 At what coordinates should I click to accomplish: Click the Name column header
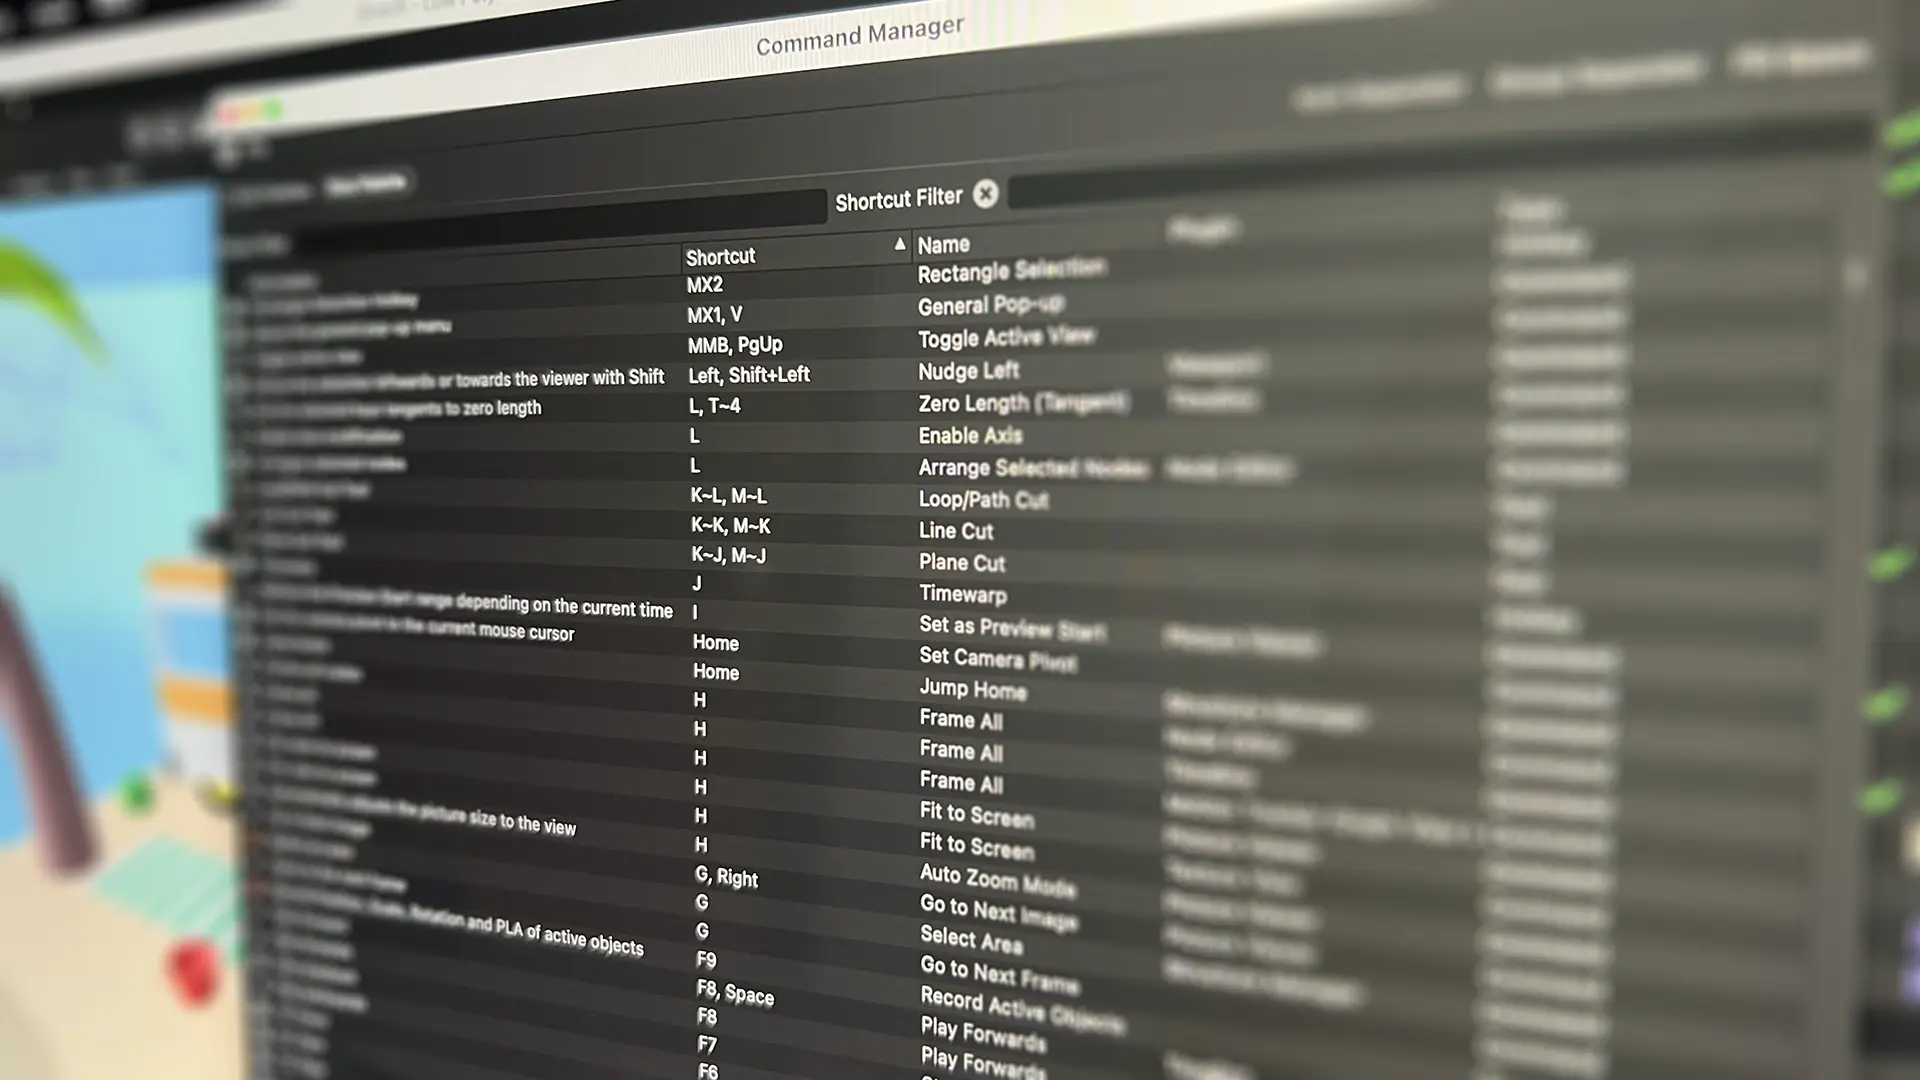pyautogui.click(x=943, y=243)
